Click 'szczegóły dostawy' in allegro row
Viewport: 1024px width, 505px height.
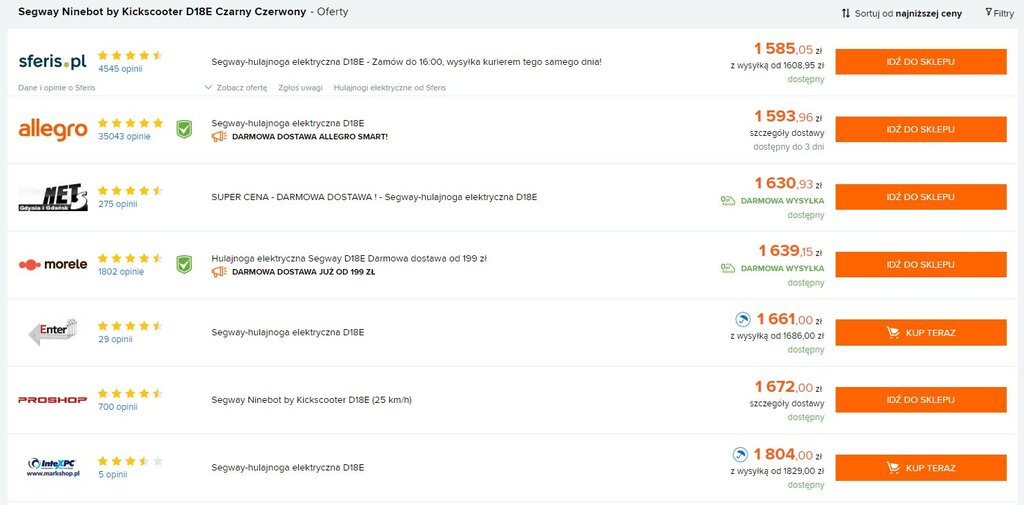787,133
